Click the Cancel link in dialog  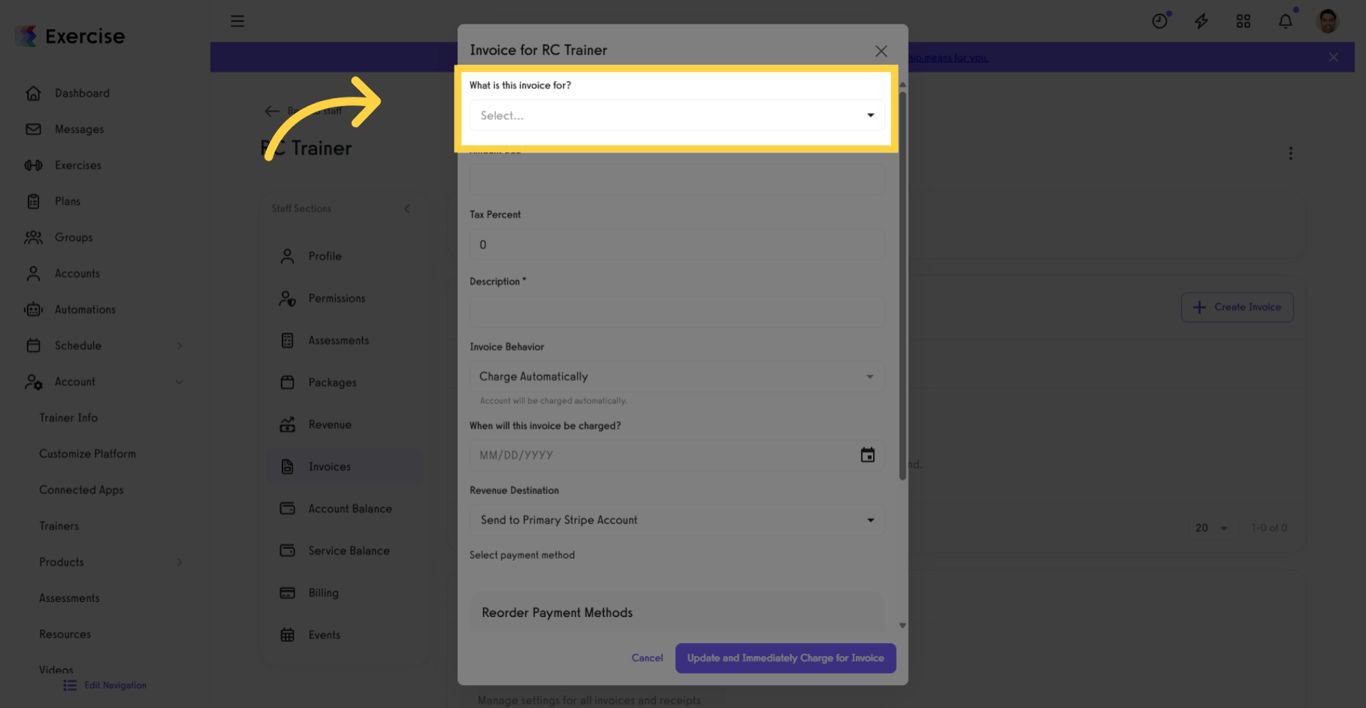coord(647,658)
